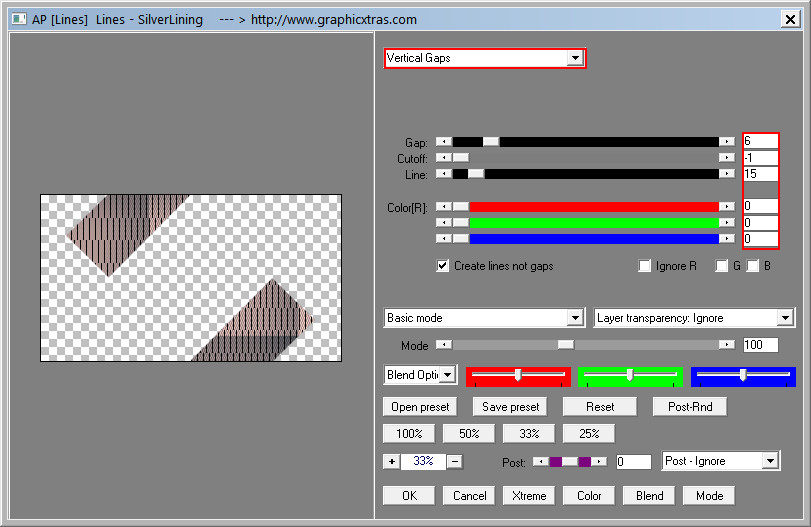Click the green color slider track
Viewport: 811px width, 527px height.
click(593, 222)
